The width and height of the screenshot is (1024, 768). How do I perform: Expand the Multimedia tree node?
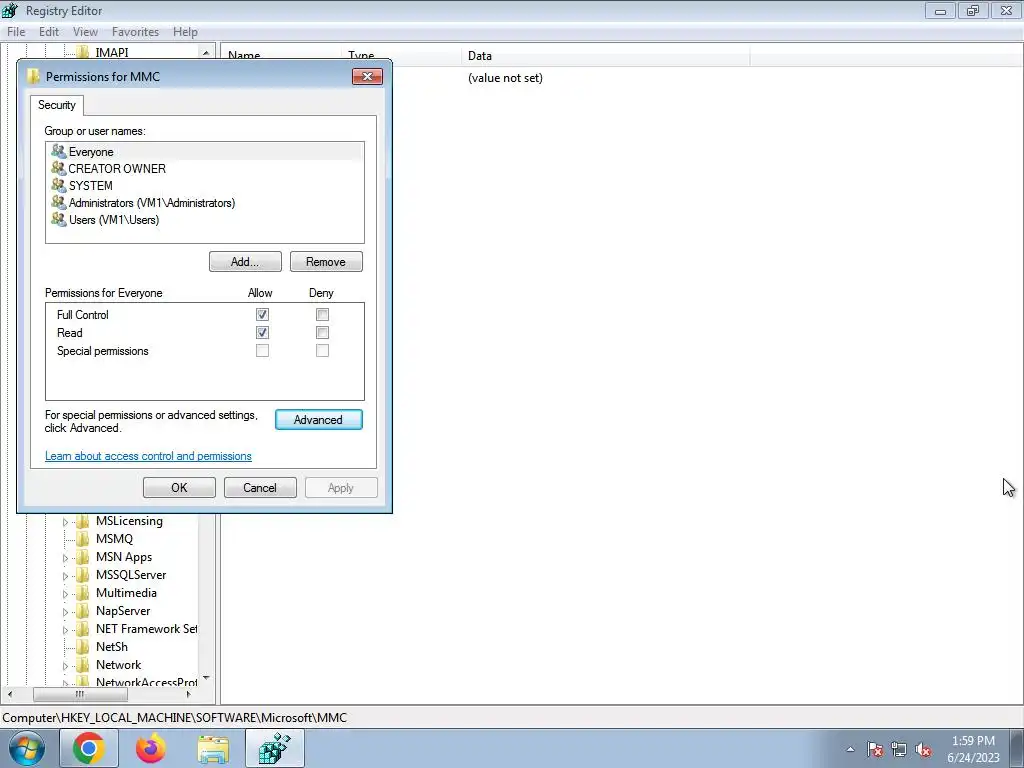(x=65, y=594)
